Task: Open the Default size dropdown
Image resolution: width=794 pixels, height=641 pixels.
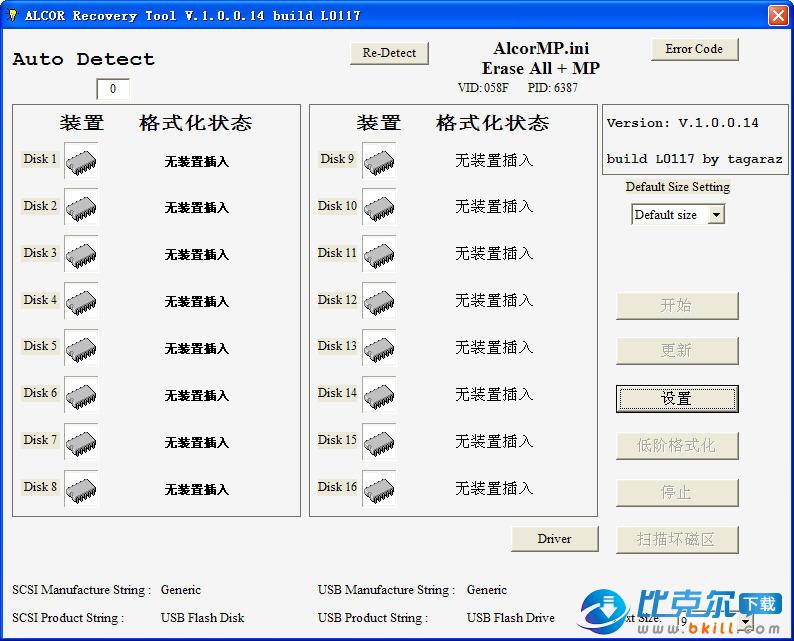Action: (715, 215)
